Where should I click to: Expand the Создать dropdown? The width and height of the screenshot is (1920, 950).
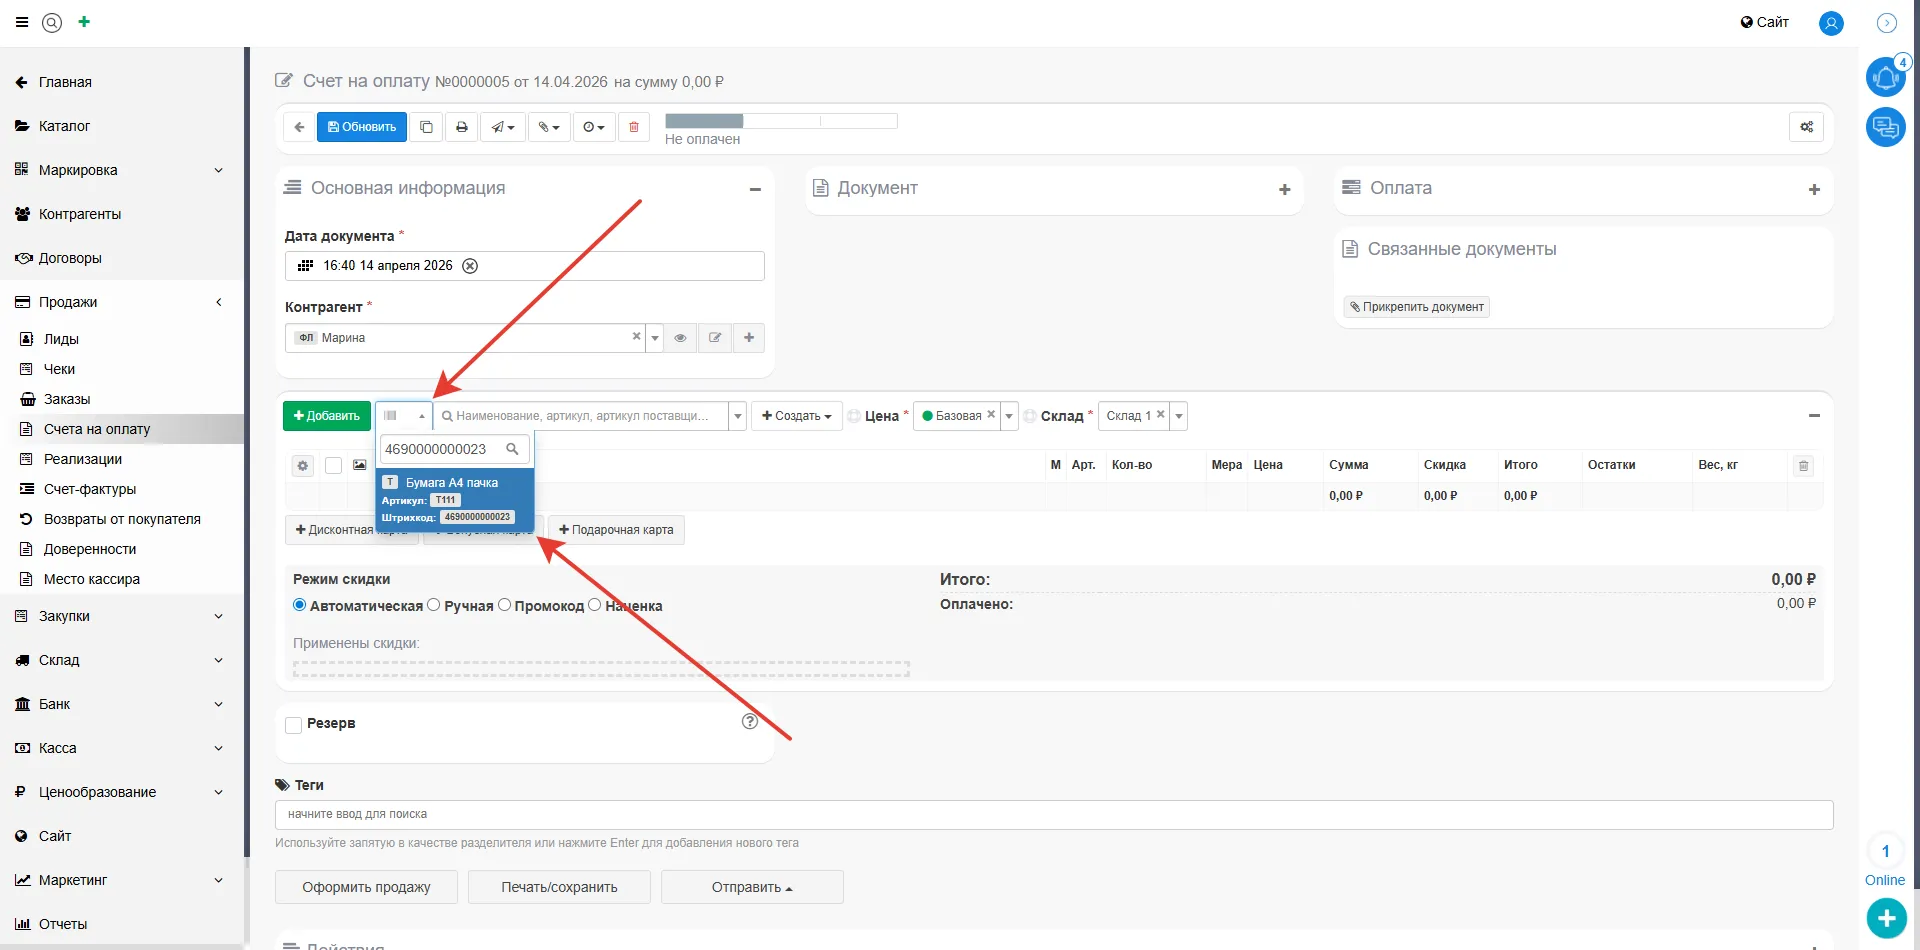796,416
